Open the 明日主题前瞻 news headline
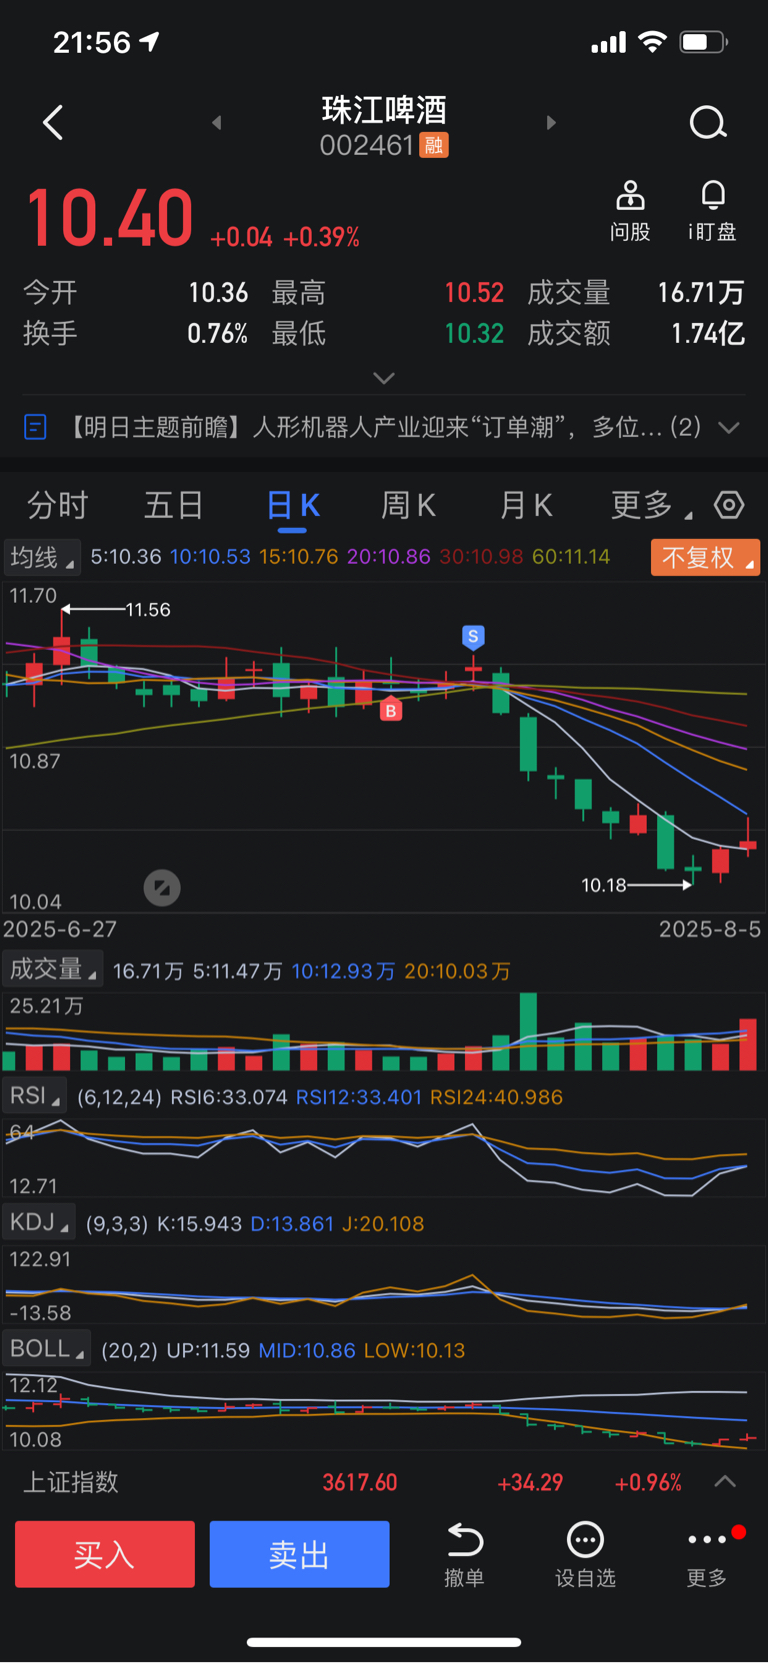768x1663 pixels. [381, 428]
